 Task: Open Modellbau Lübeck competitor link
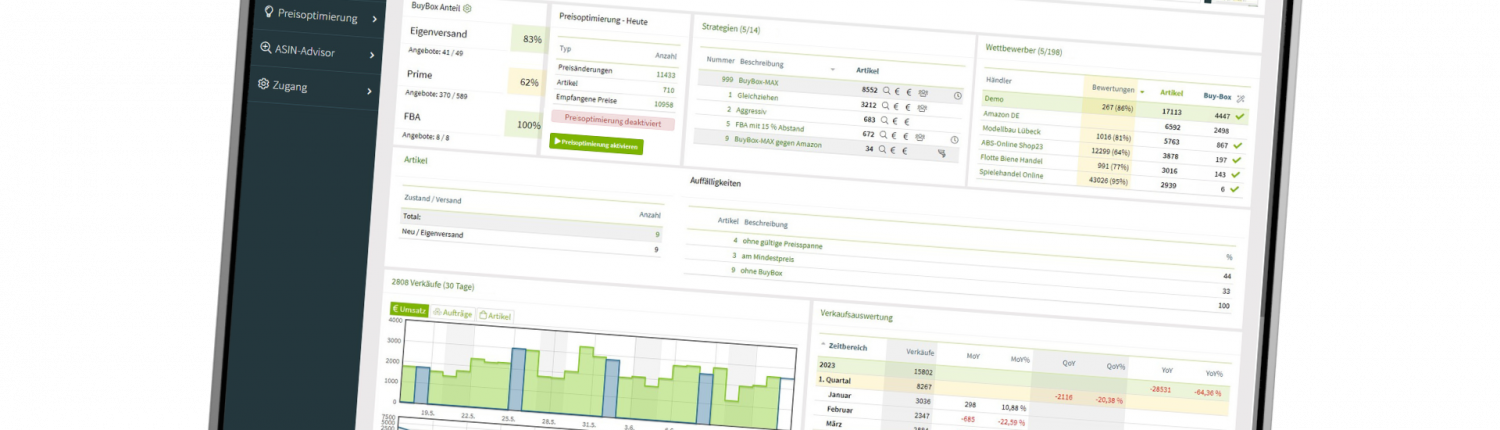pyautogui.click(x=1011, y=129)
